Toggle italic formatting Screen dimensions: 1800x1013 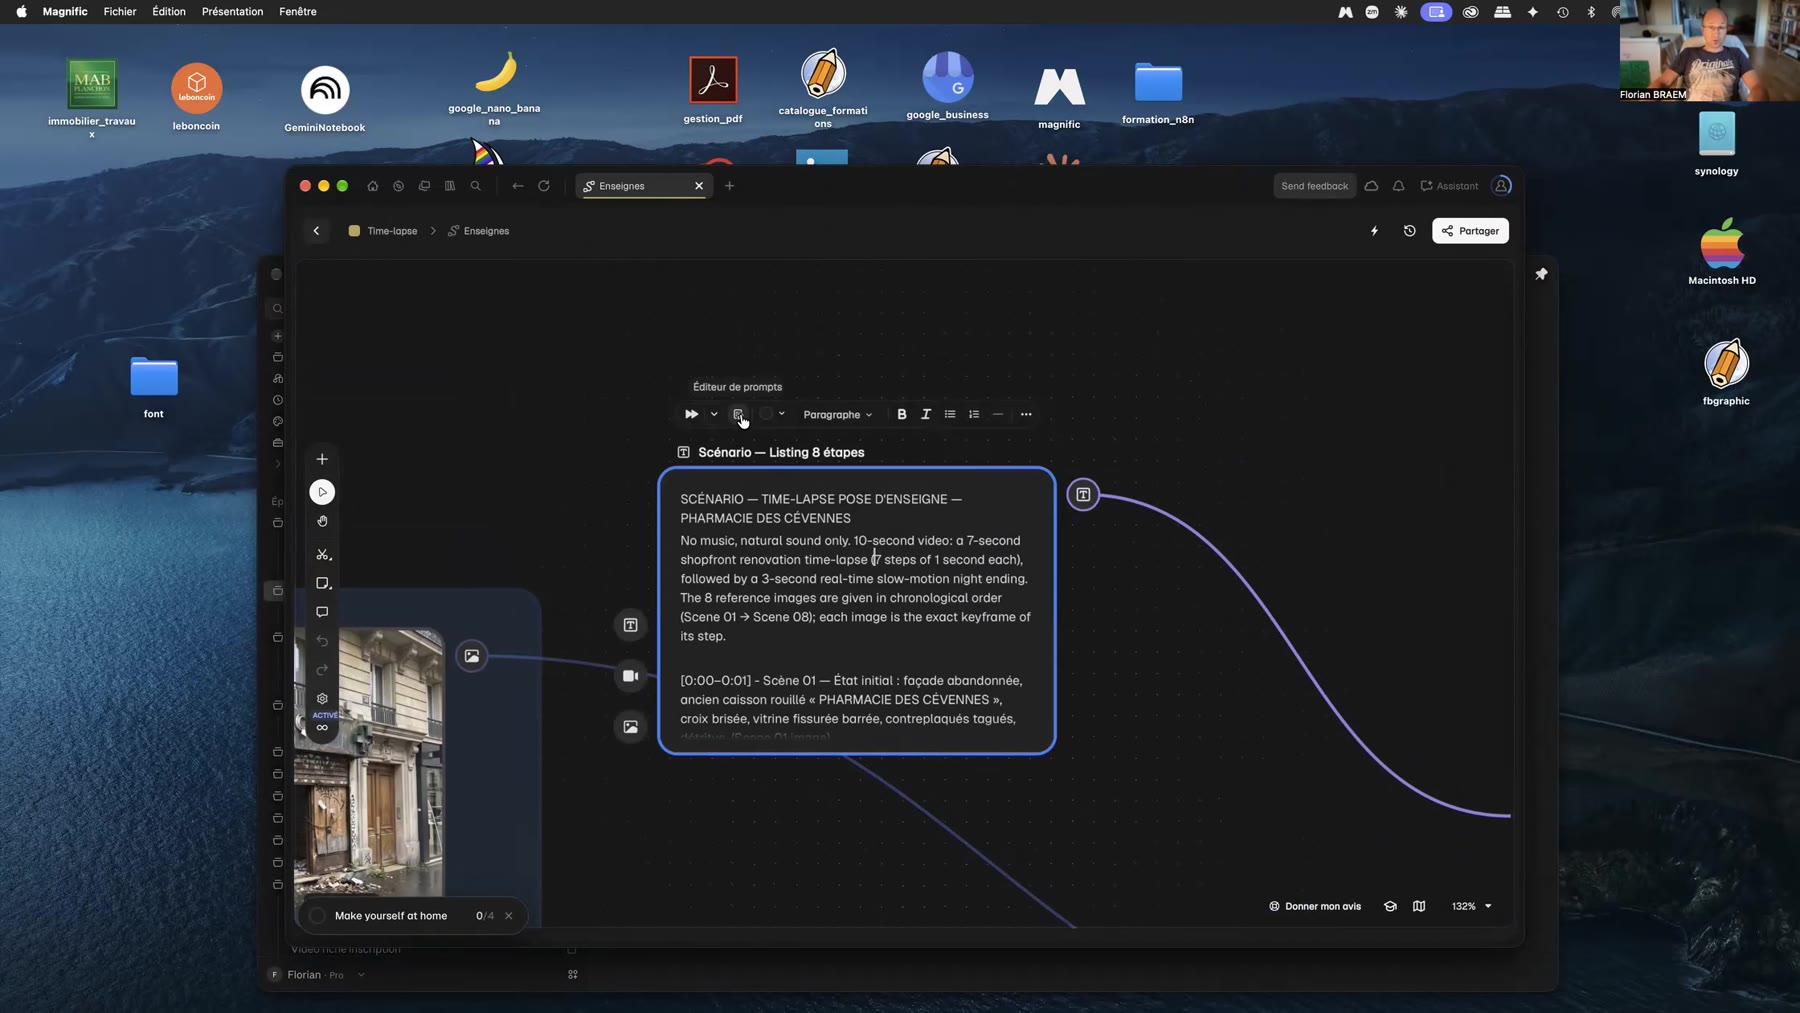926,414
